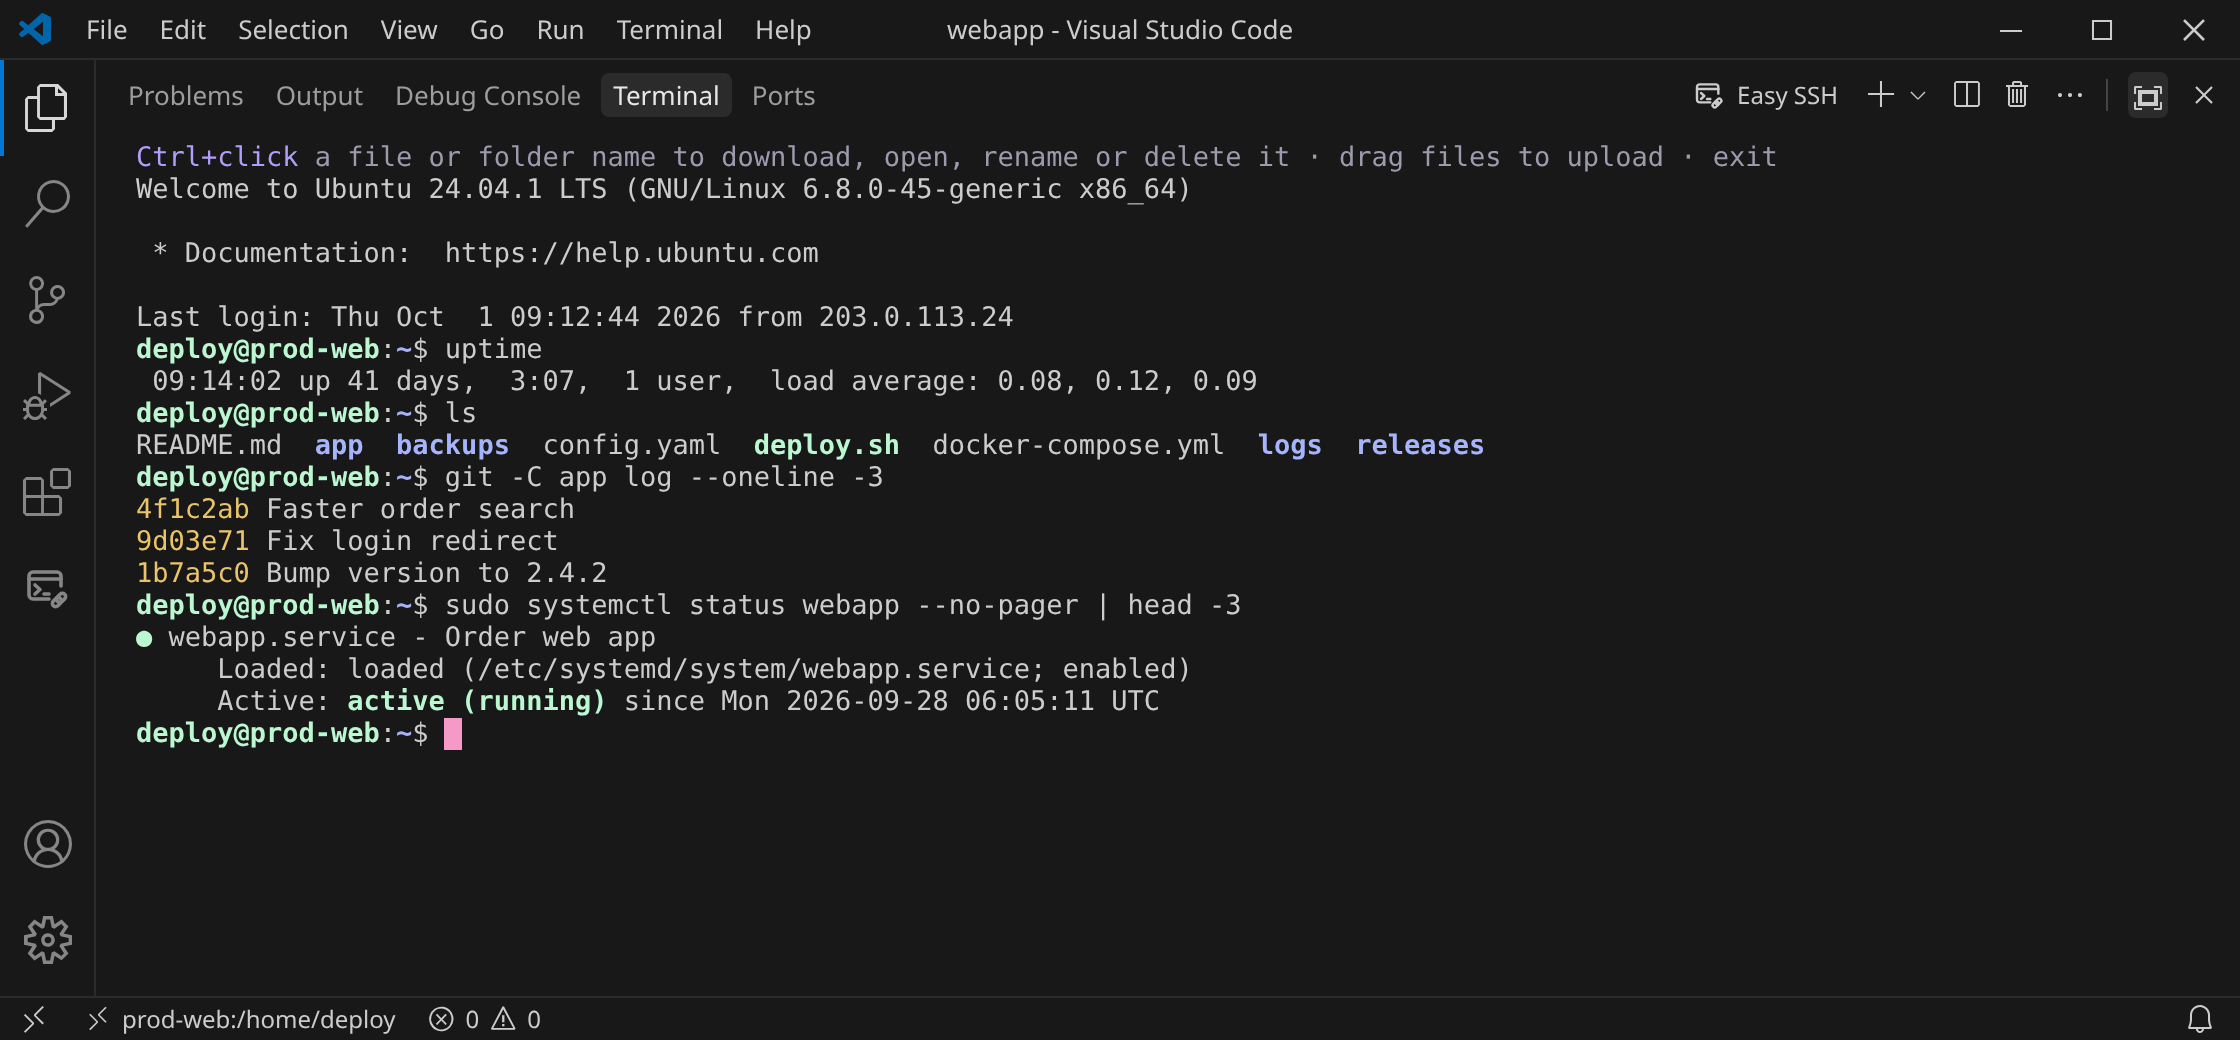This screenshot has height=1040, width=2240.
Task: Kill the terminal with trash icon
Action: tap(2017, 95)
